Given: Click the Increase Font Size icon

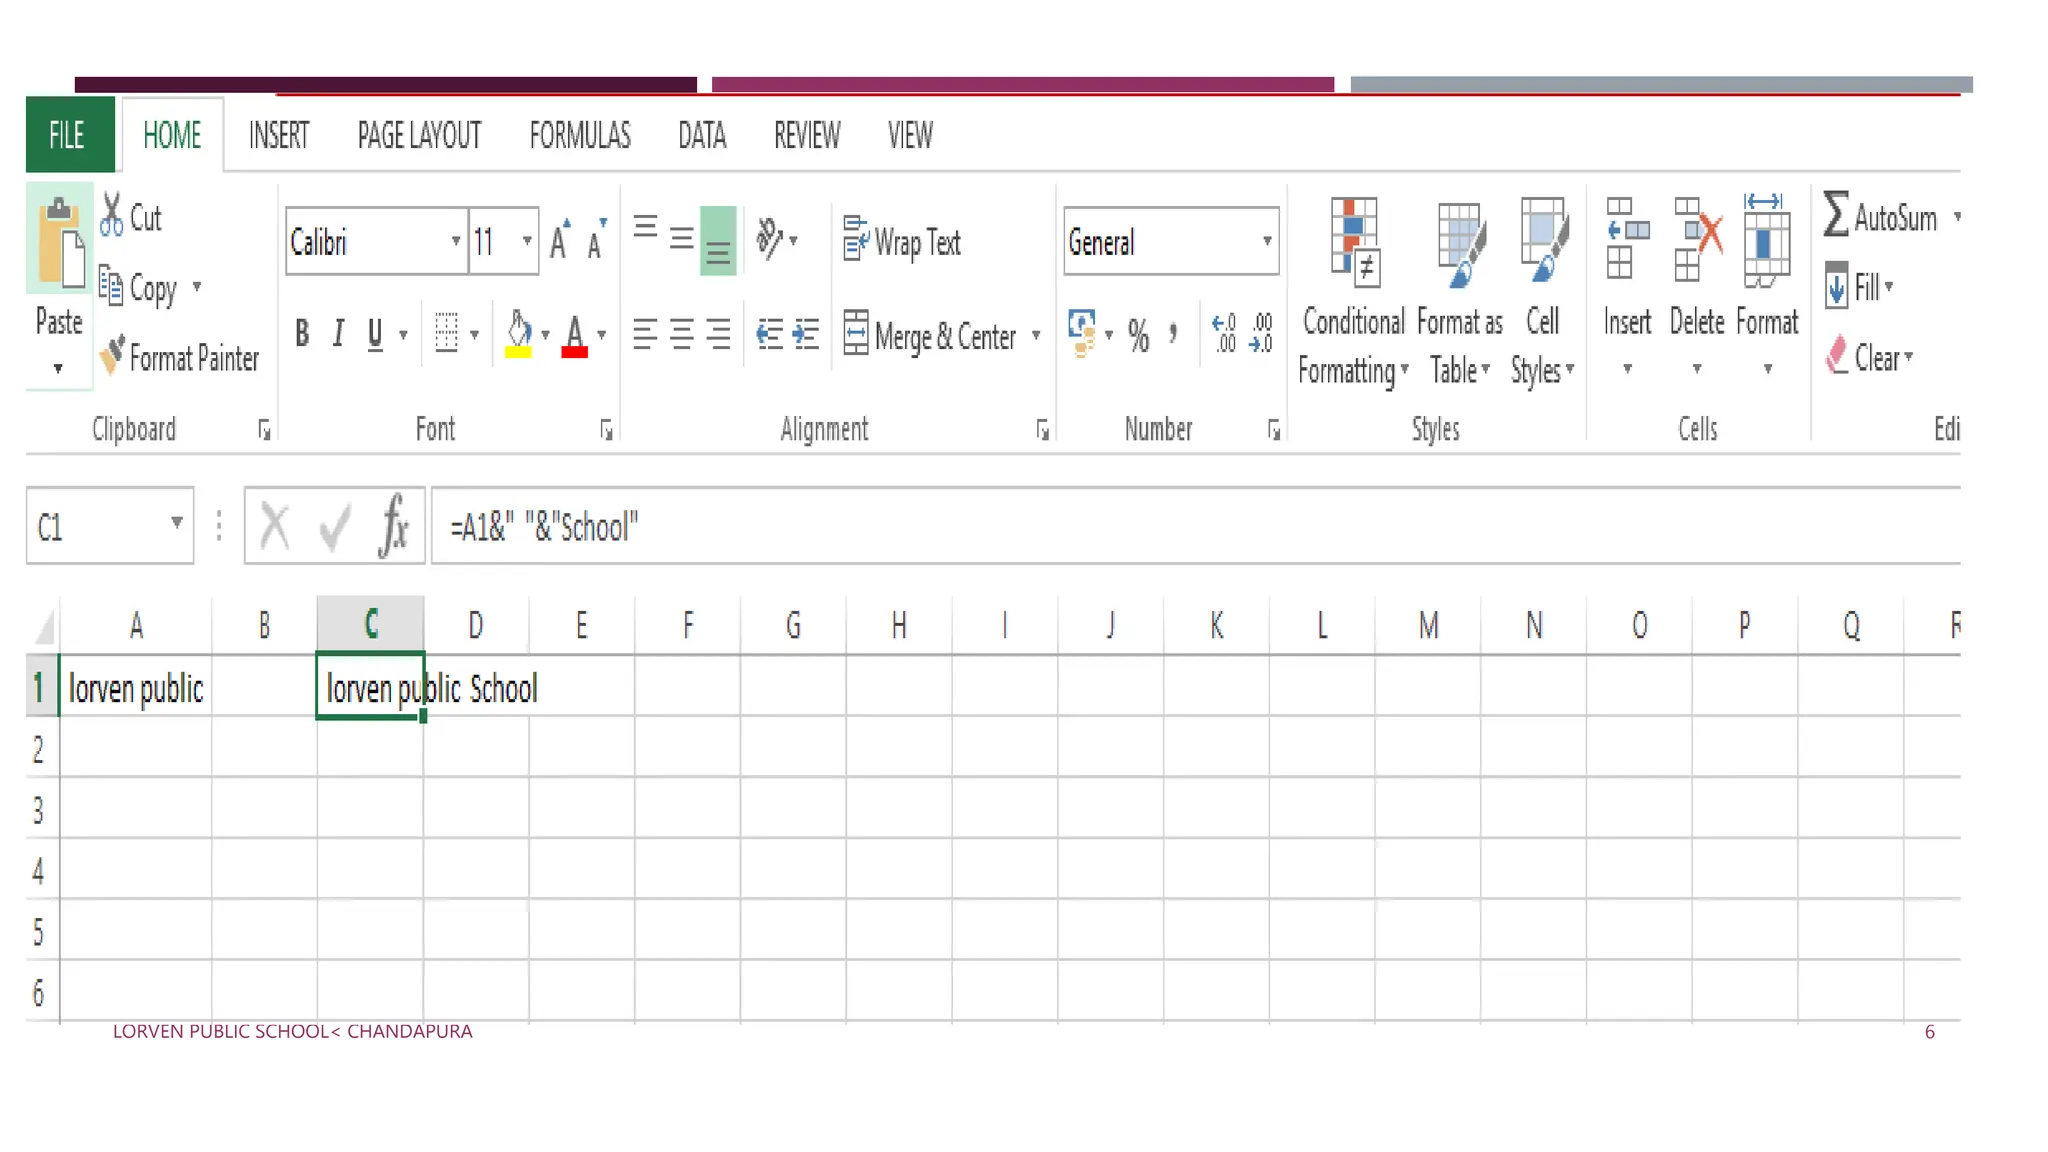Looking at the screenshot, I should pos(560,240).
